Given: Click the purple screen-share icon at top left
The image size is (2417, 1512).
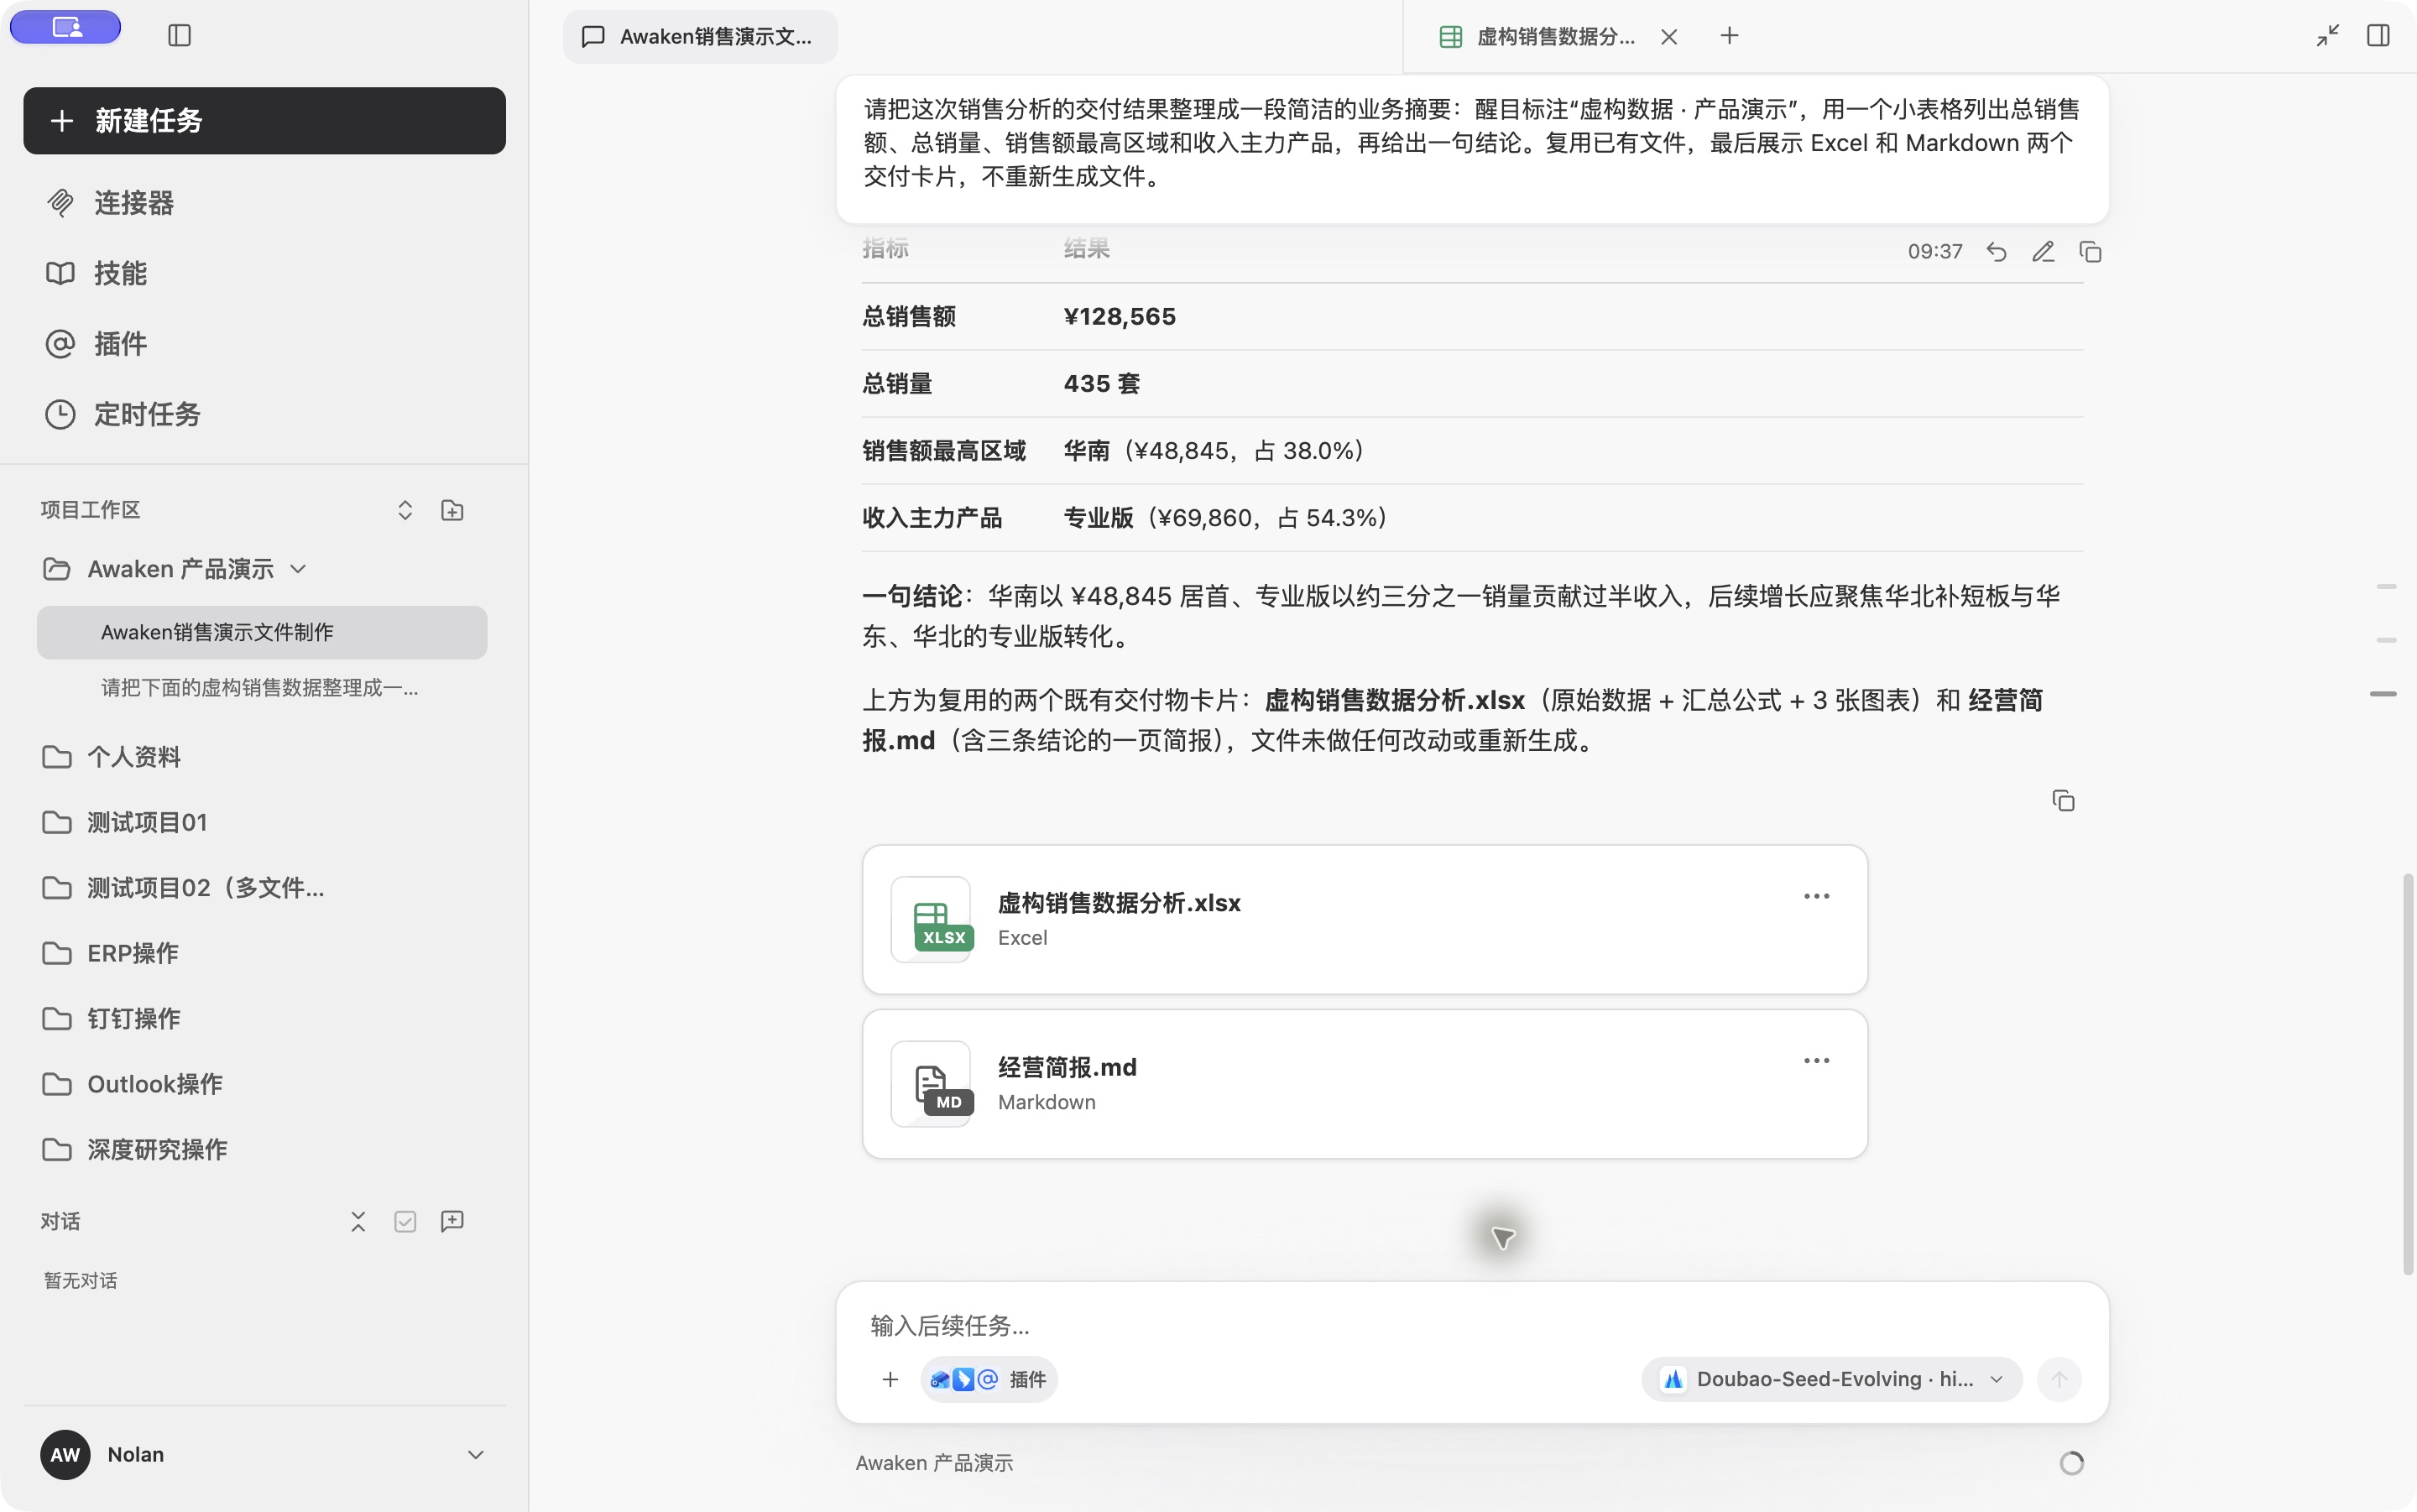Looking at the screenshot, I should click(x=66, y=27).
